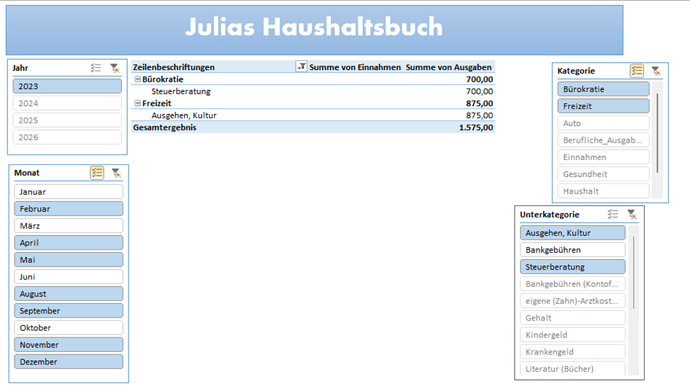Select eigene (Zahn)-Arztkost... in the Unterkategorie slicer
The image size is (690, 392).
click(x=573, y=301)
